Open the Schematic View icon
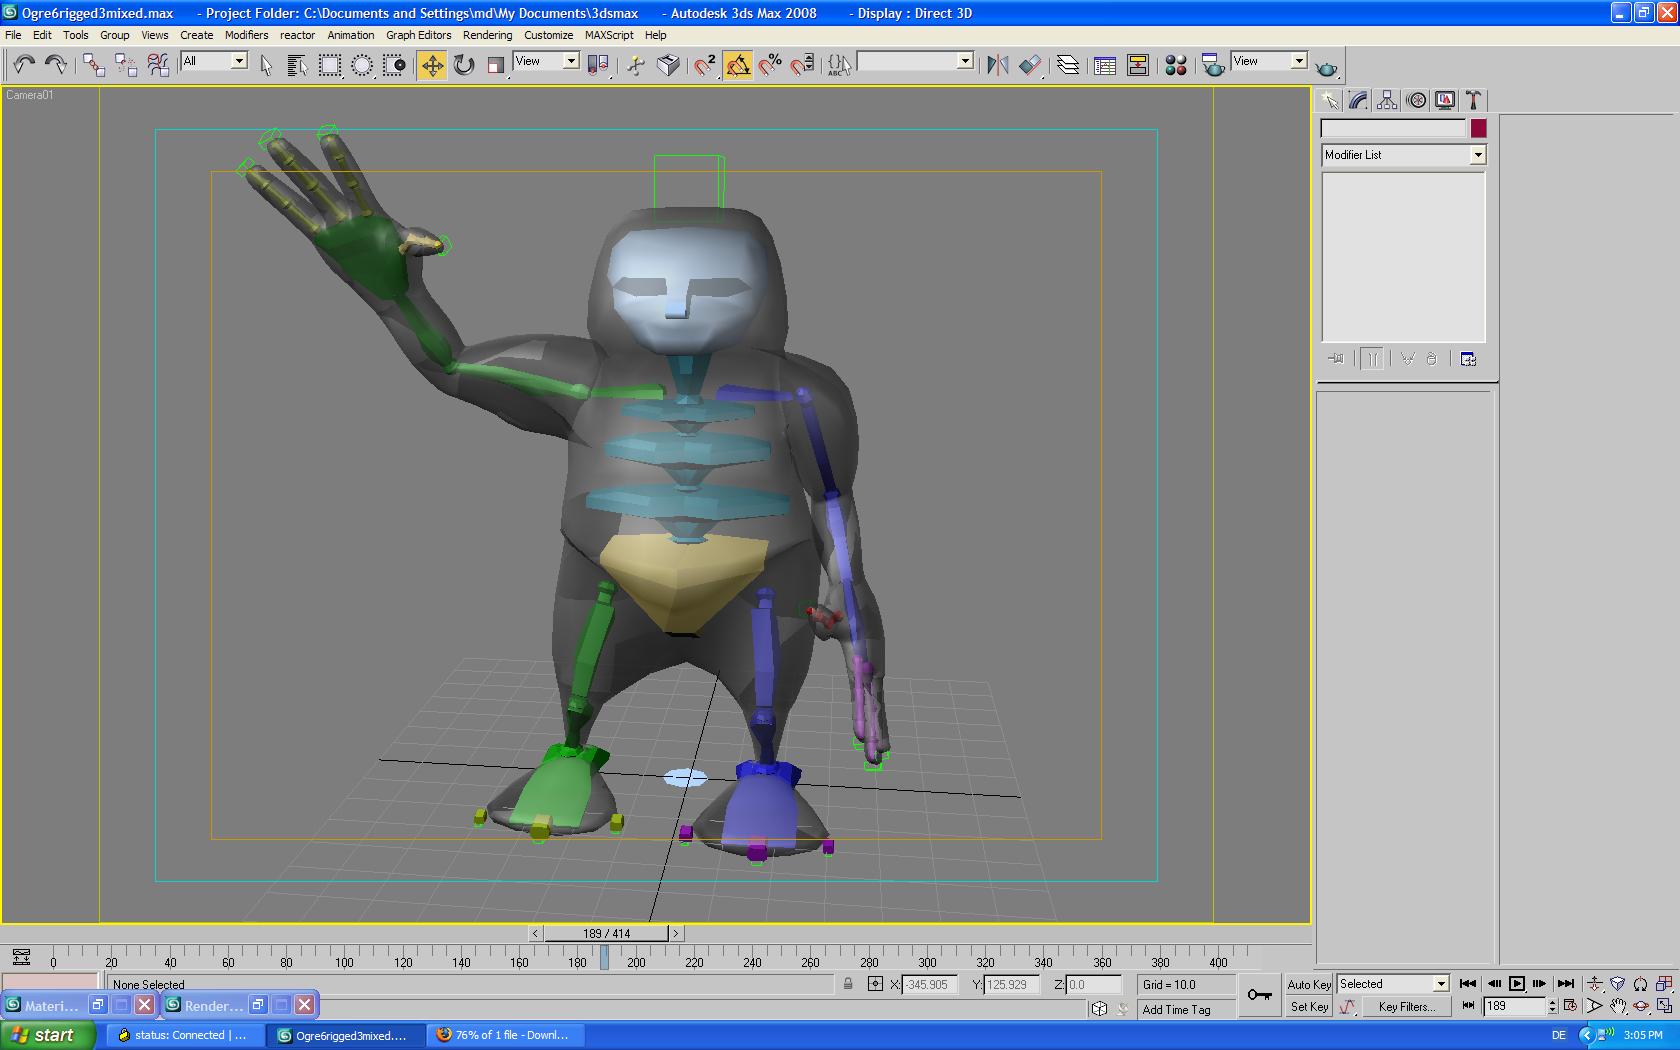Screen dimensions: 1680x1050 click(x=1138, y=65)
